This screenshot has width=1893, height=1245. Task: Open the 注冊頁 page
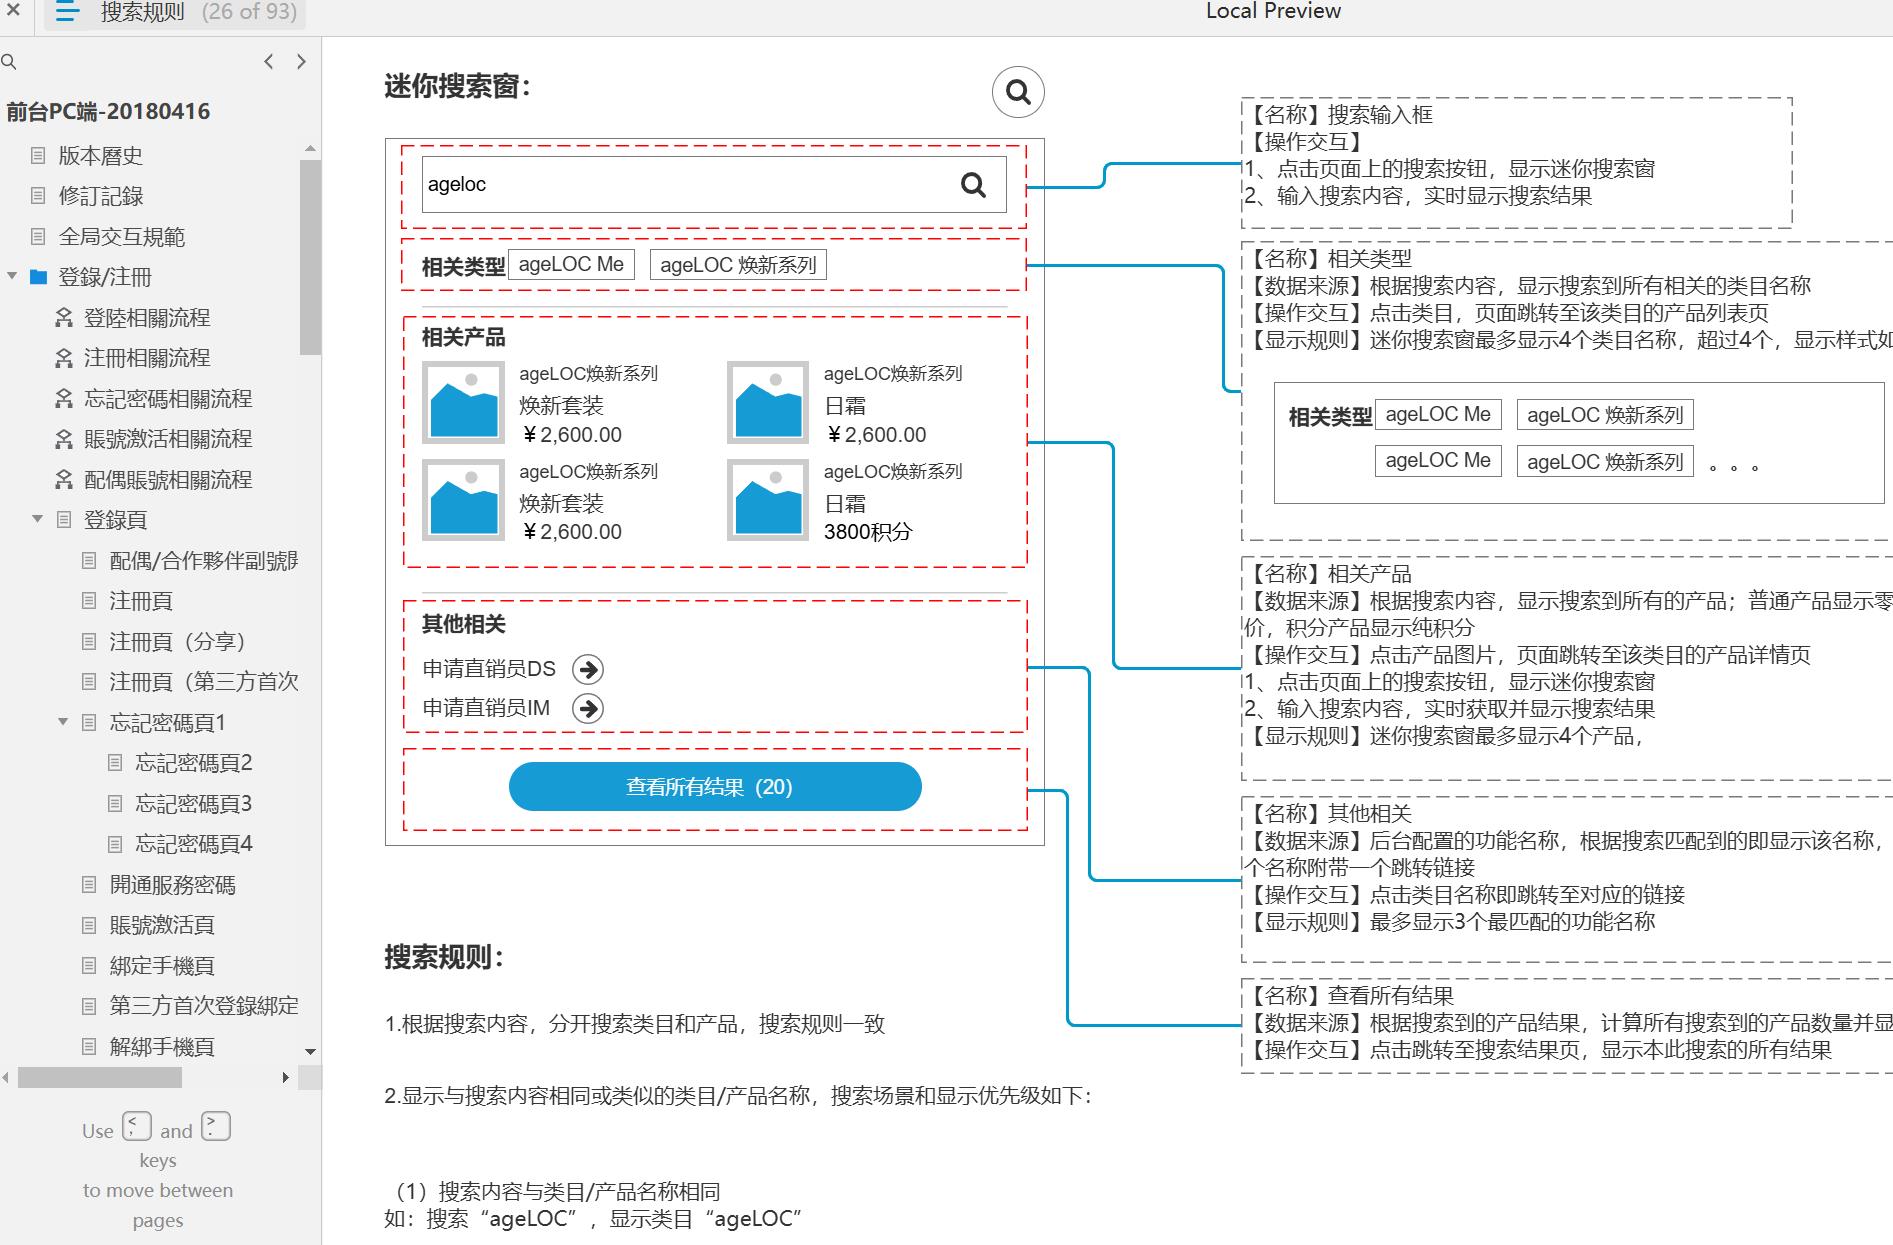140,601
